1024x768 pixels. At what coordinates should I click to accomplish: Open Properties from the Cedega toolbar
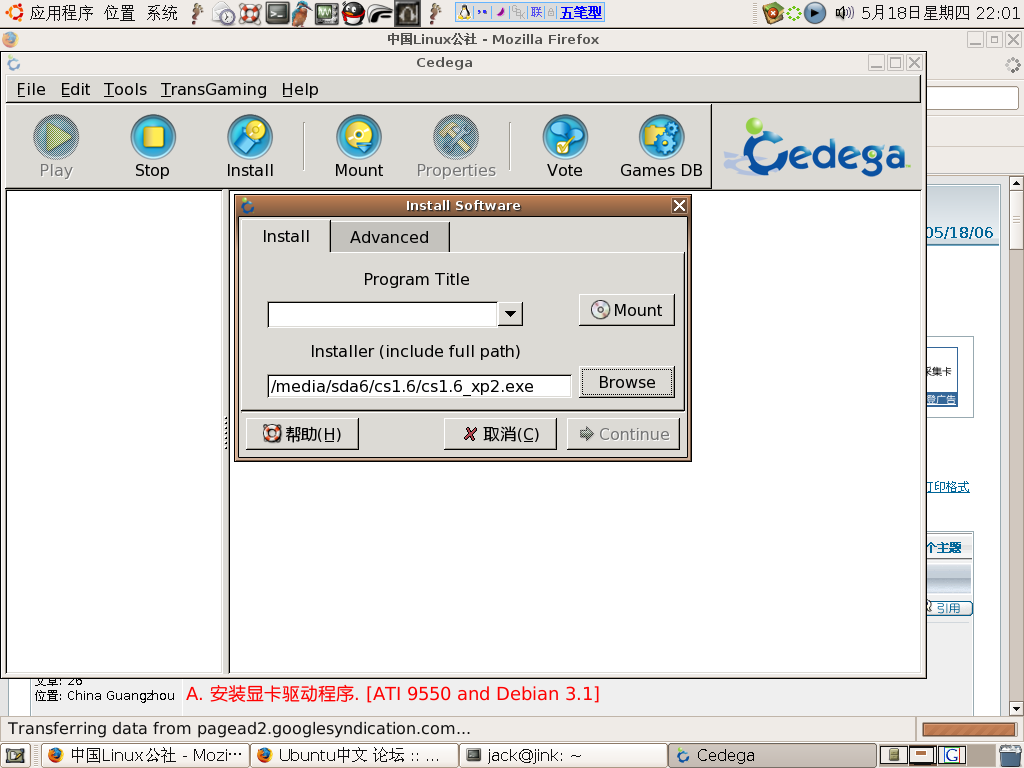pos(456,137)
